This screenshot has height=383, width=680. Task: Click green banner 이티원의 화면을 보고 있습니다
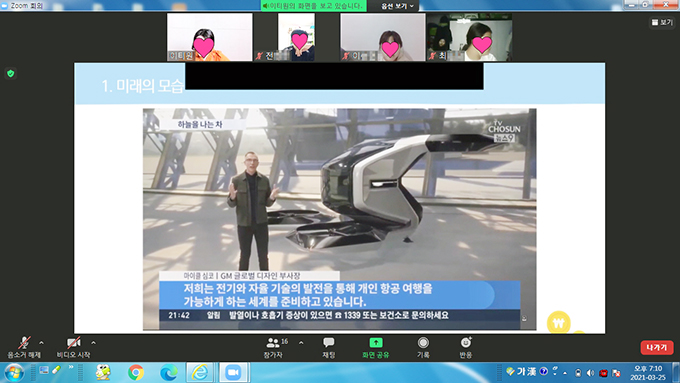[x=314, y=6]
